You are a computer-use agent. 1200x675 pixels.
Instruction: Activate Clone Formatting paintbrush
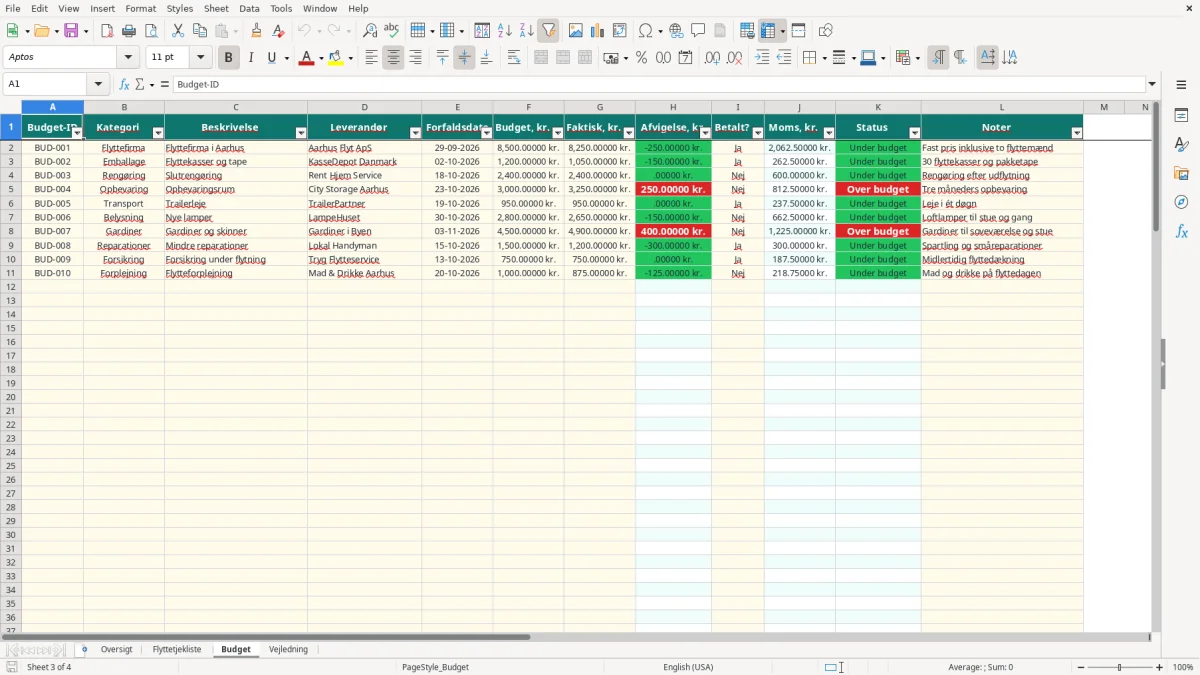(256, 31)
